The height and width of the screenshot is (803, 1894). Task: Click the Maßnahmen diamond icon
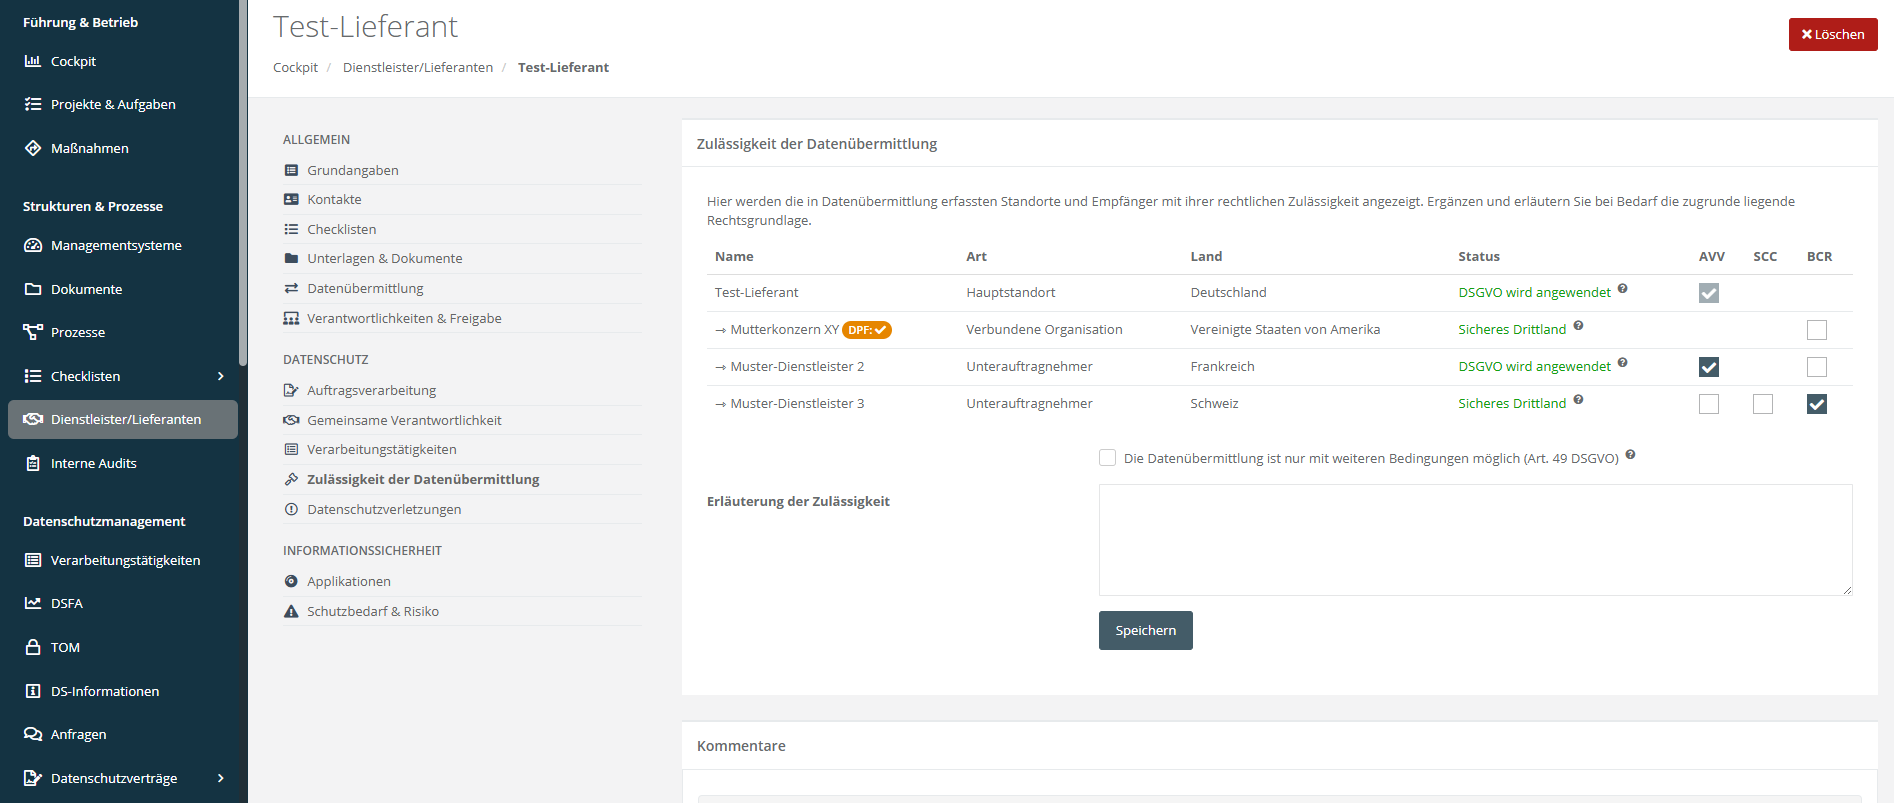coord(32,148)
